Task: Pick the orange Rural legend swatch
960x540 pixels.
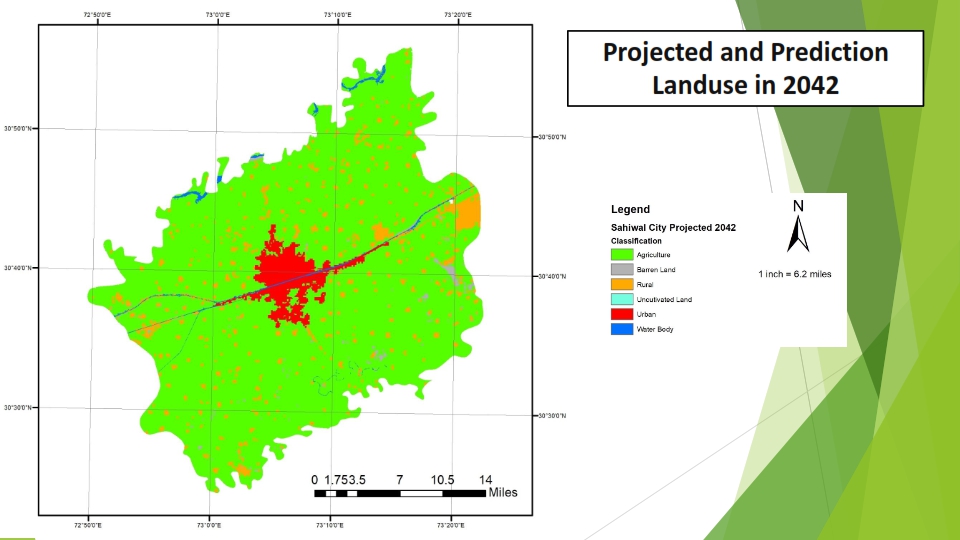Action: (x=622, y=284)
